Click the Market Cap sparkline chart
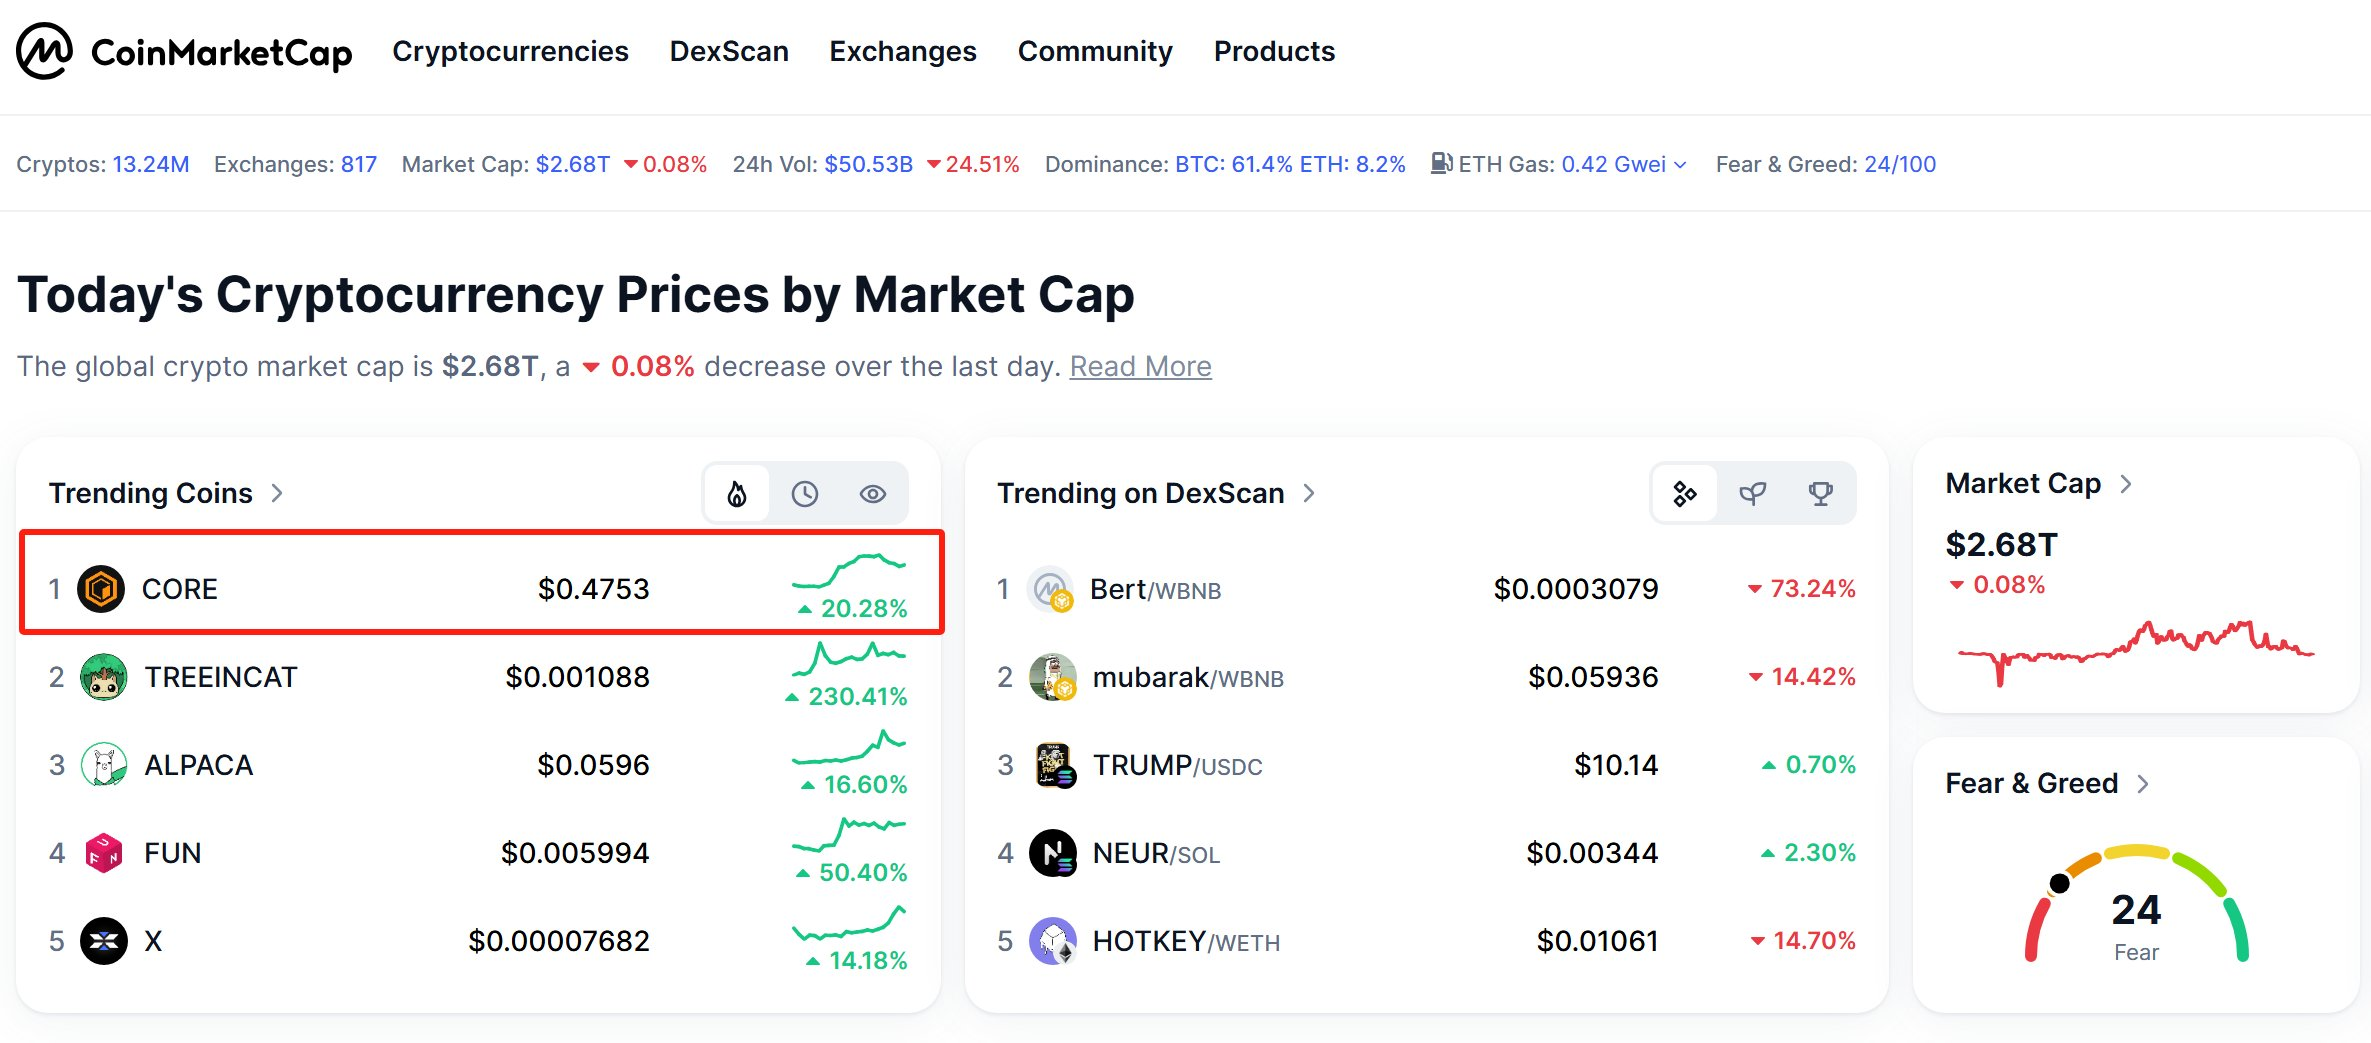Viewport: 2371px width, 1043px height. pos(2136,648)
